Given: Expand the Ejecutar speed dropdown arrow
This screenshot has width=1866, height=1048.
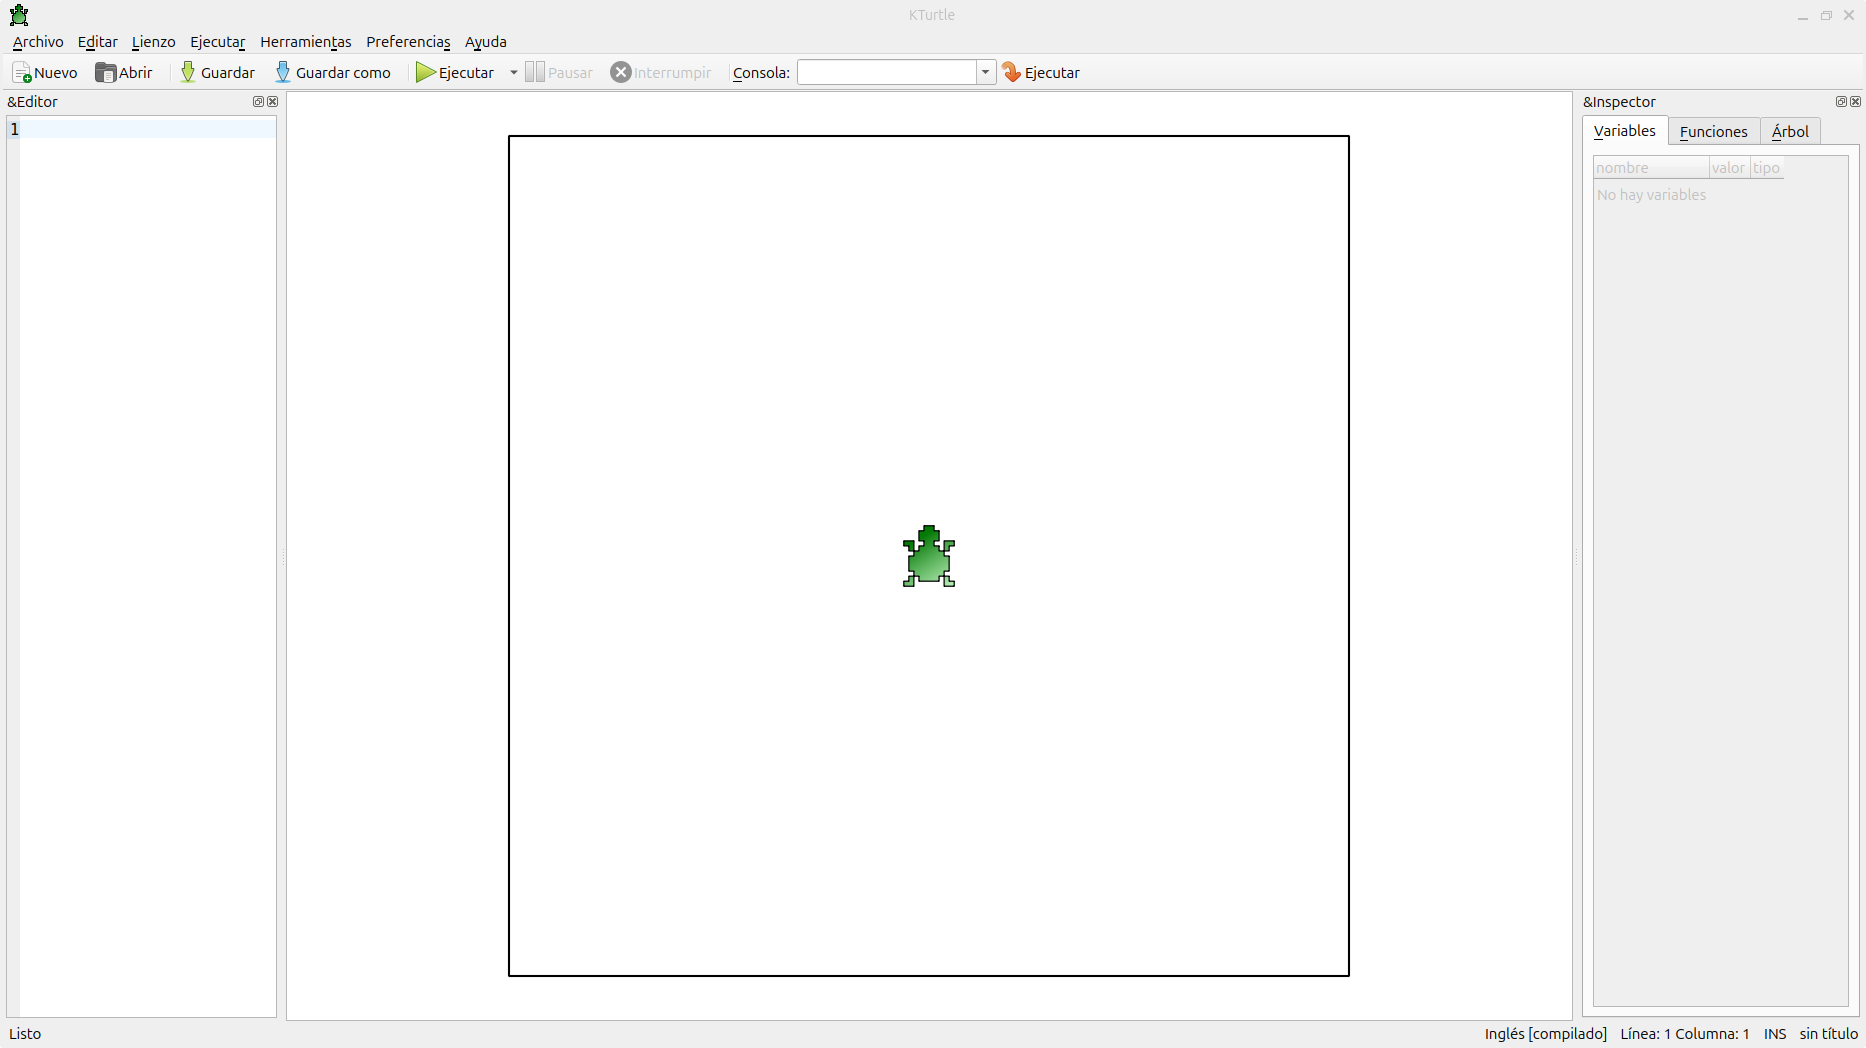Looking at the screenshot, I should [x=514, y=73].
